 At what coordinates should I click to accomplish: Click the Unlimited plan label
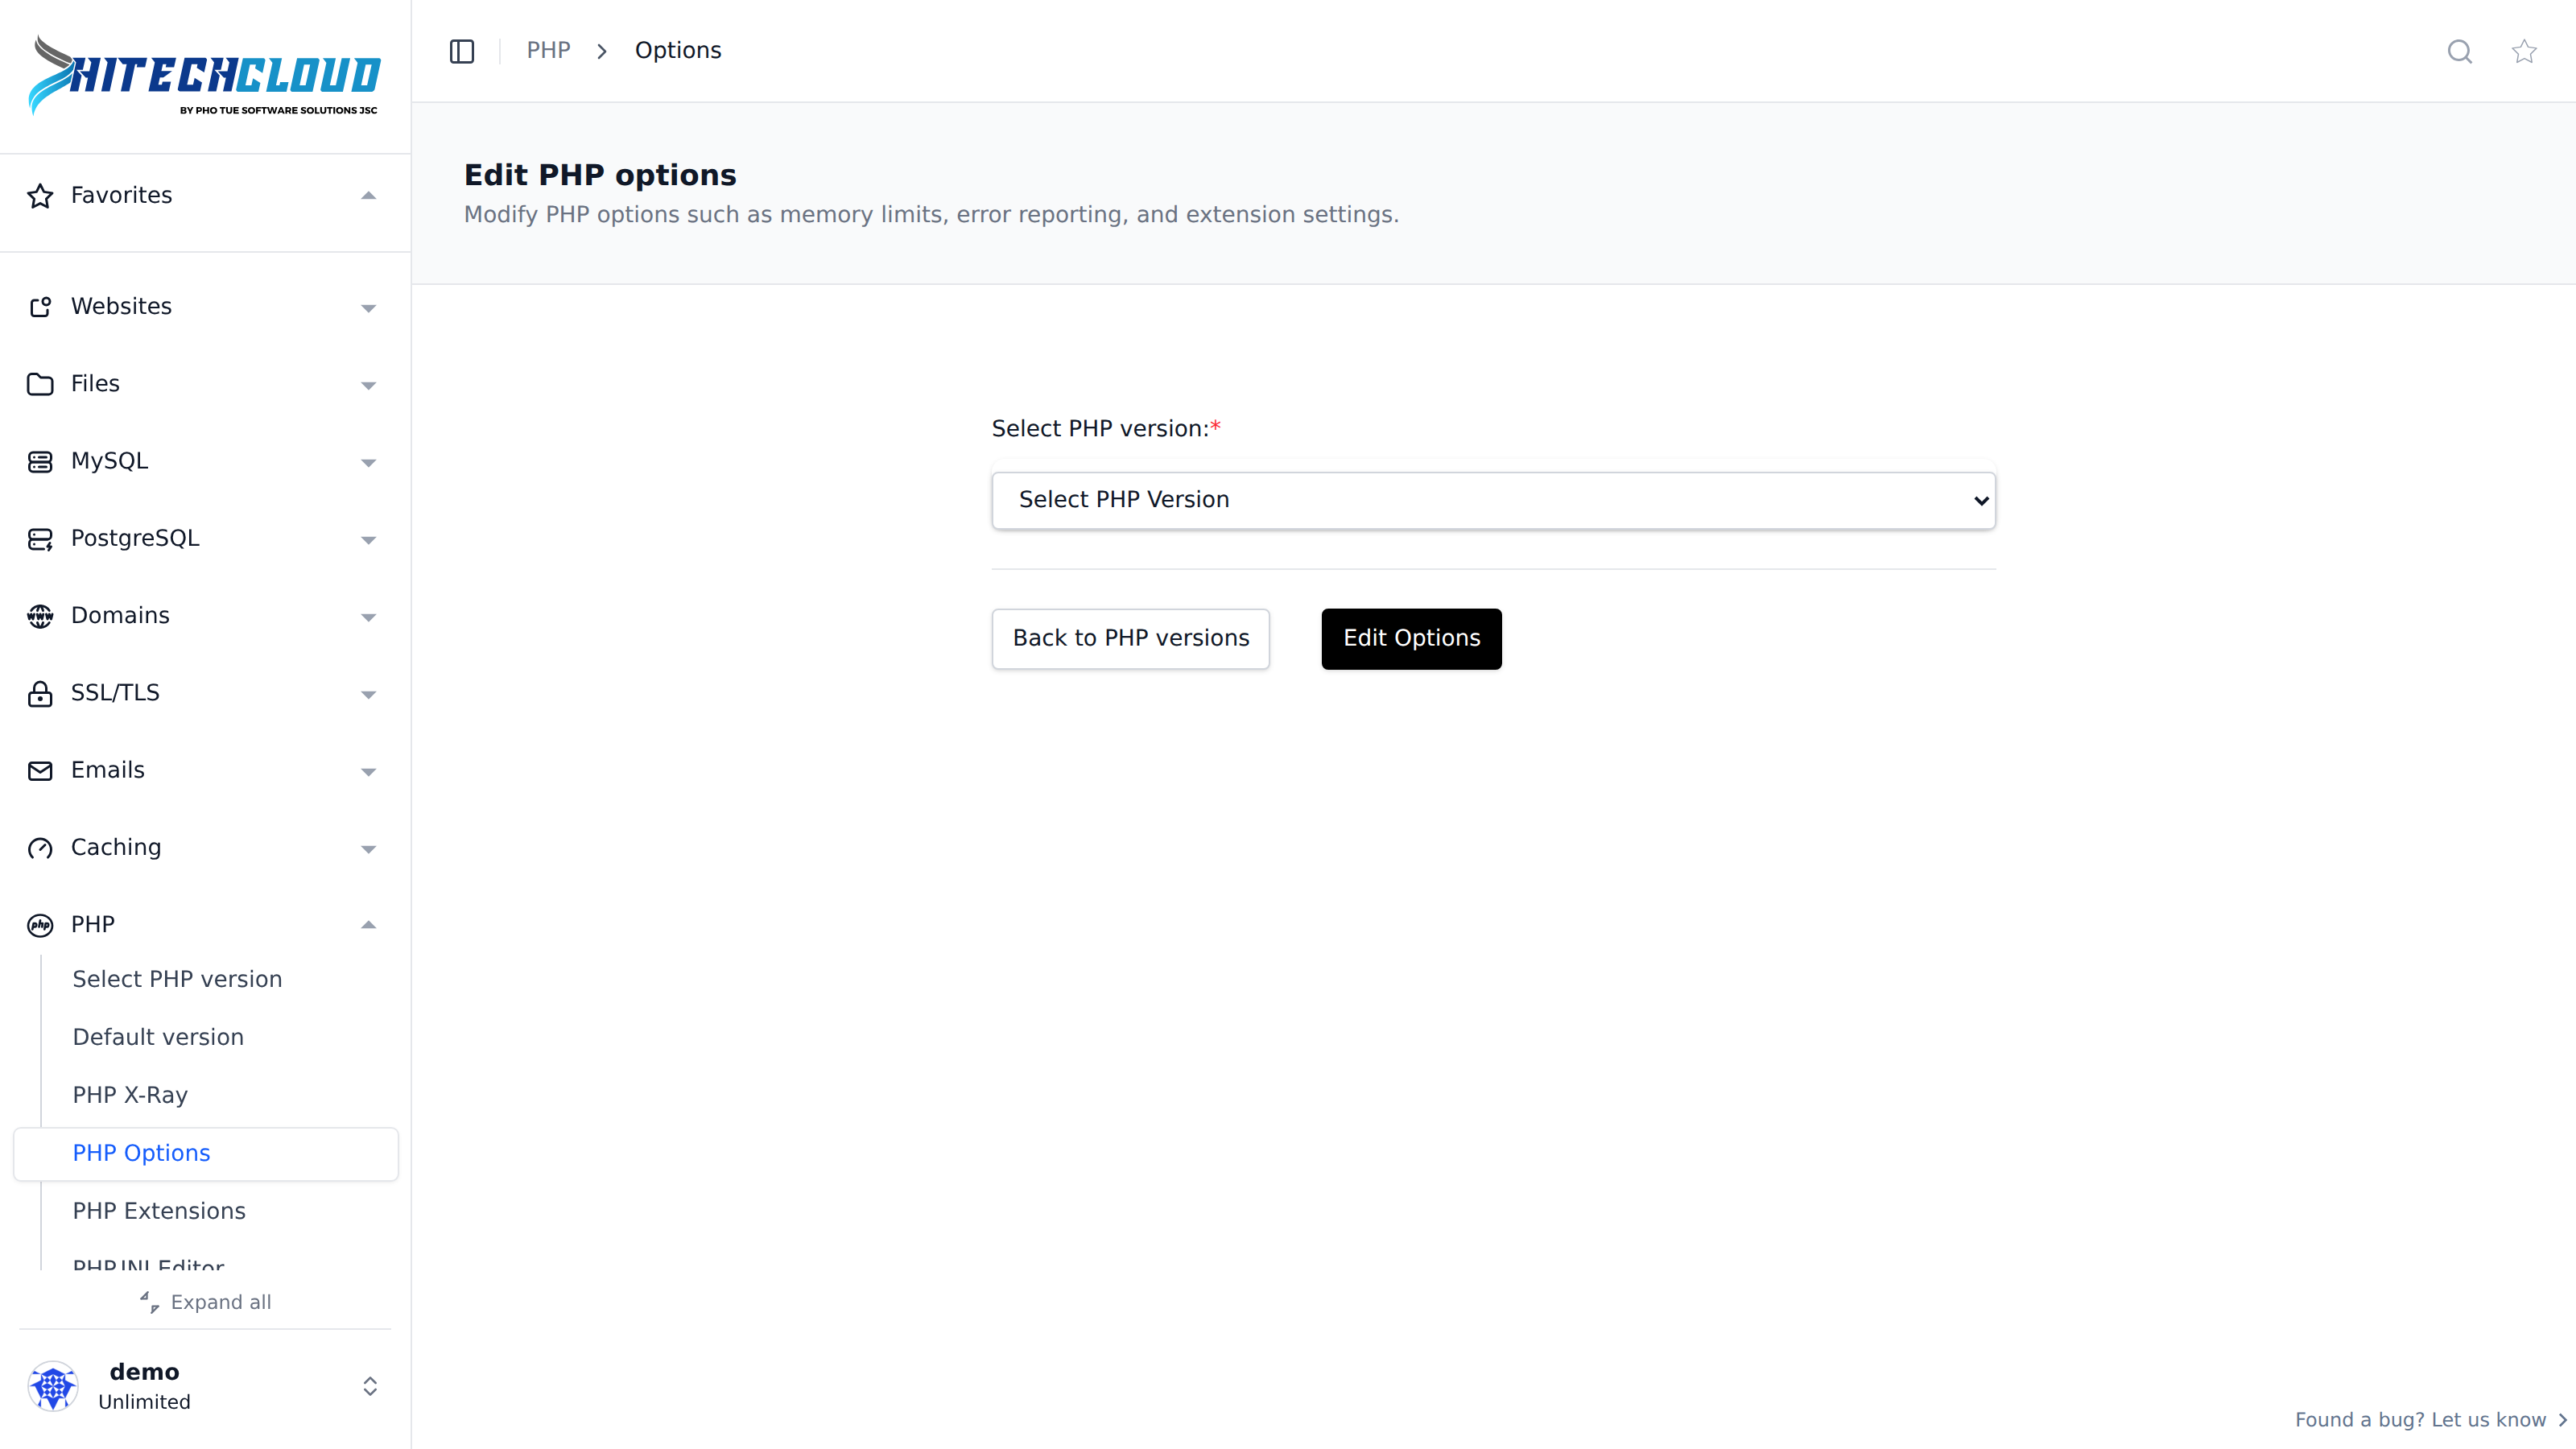(x=144, y=1402)
